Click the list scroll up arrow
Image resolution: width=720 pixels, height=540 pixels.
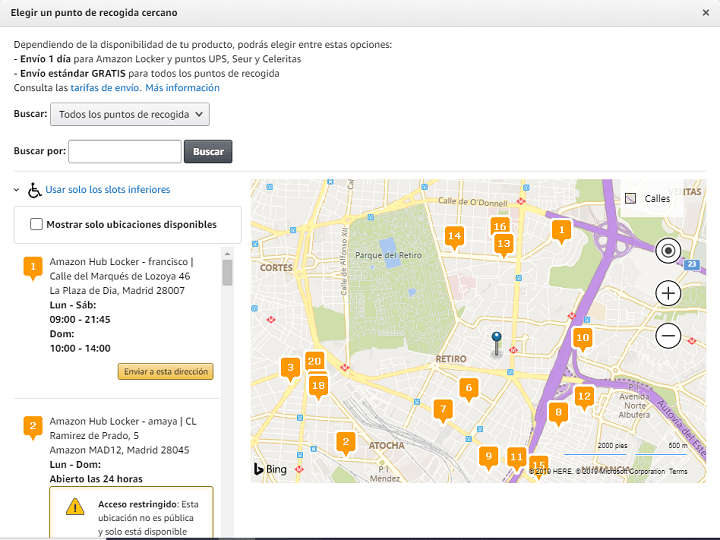[227, 253]
